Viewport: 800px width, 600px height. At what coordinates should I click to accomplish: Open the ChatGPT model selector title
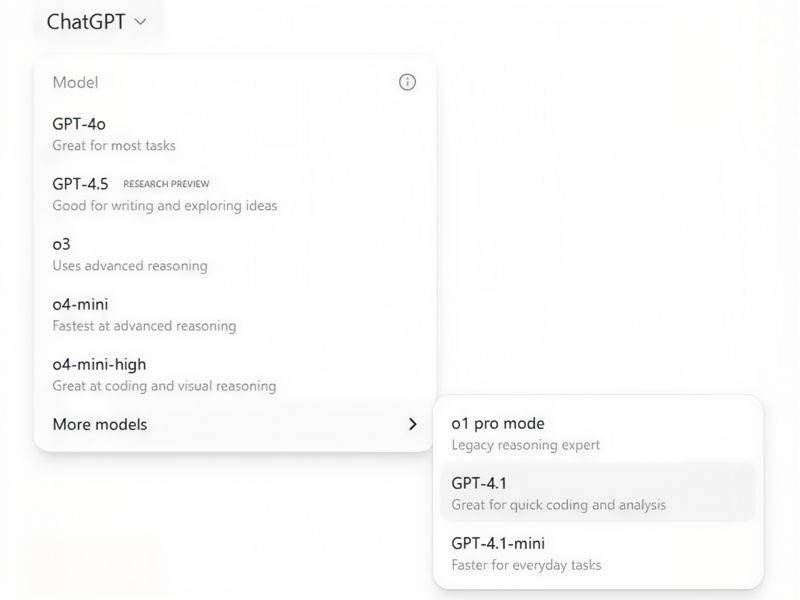[86, 22]
